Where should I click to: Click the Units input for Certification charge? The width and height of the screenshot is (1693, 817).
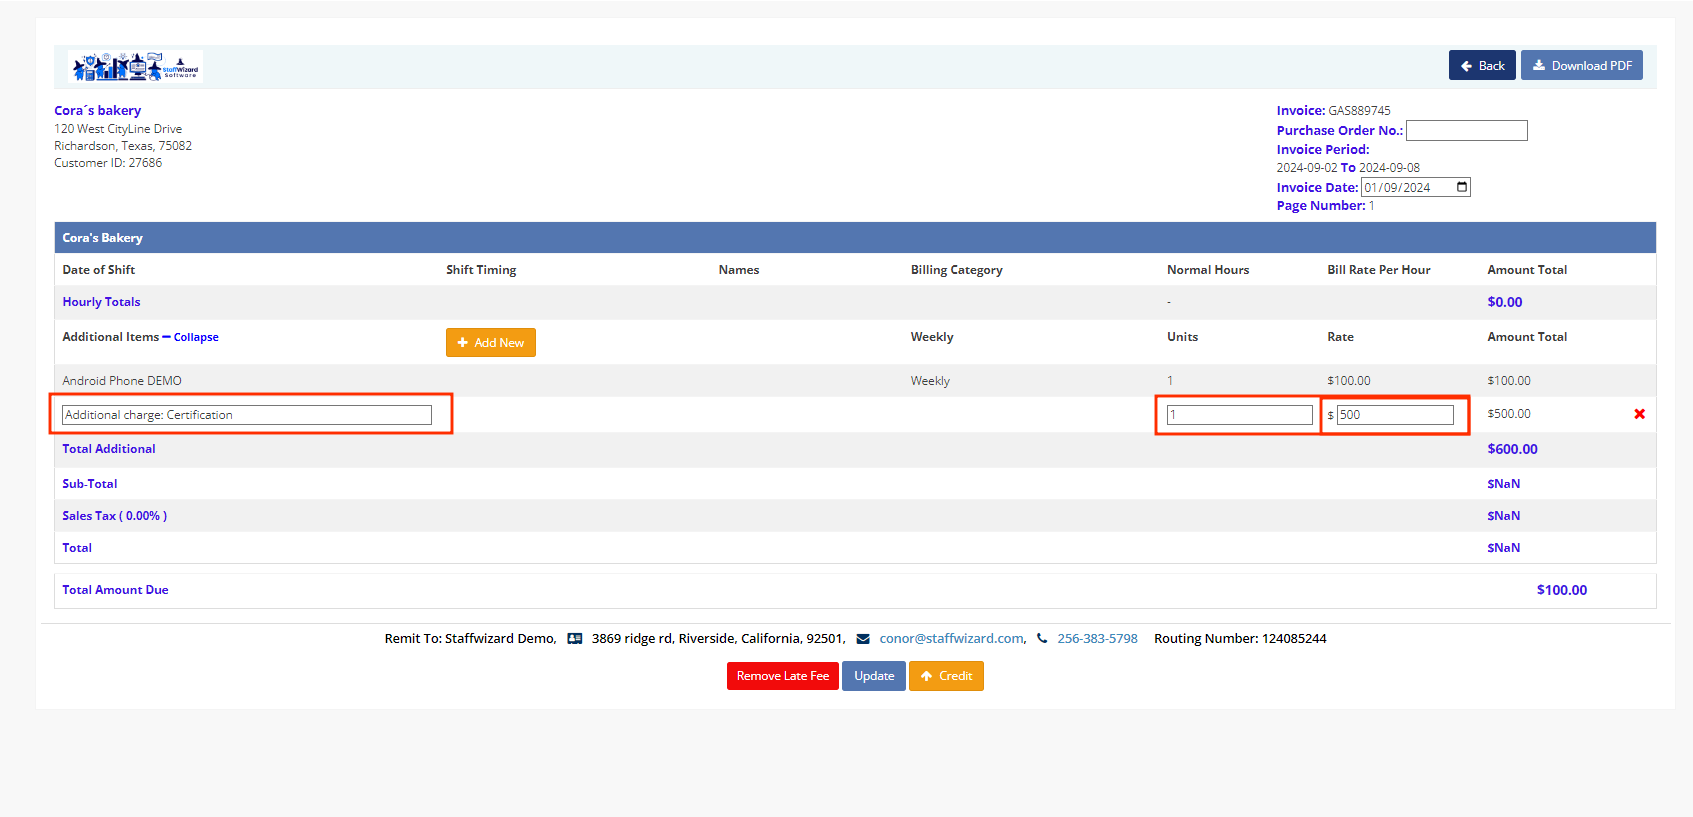(x=1239, y=415)
